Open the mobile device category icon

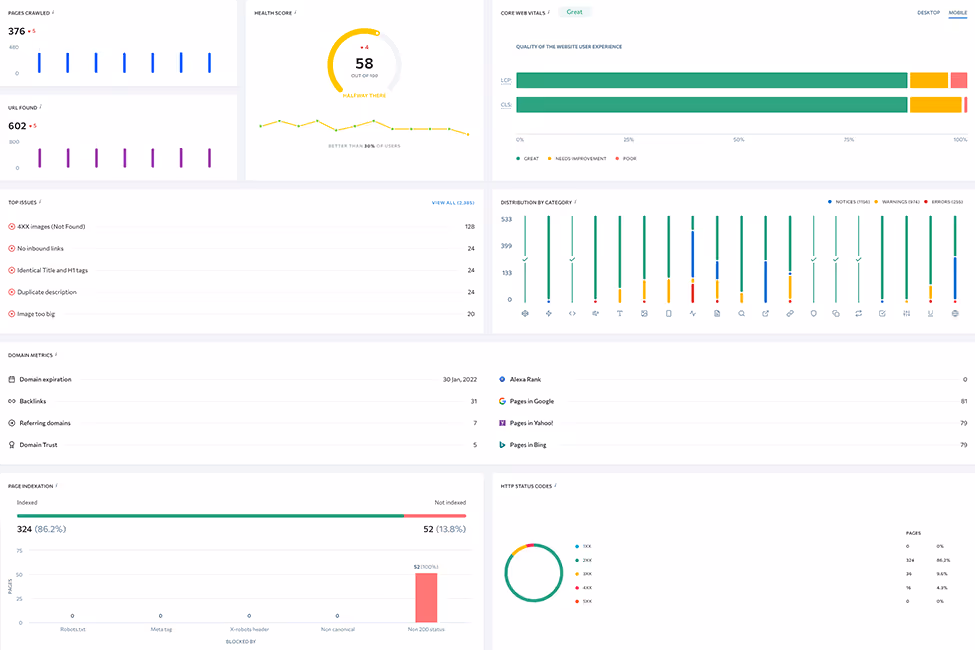pos(668,313)
